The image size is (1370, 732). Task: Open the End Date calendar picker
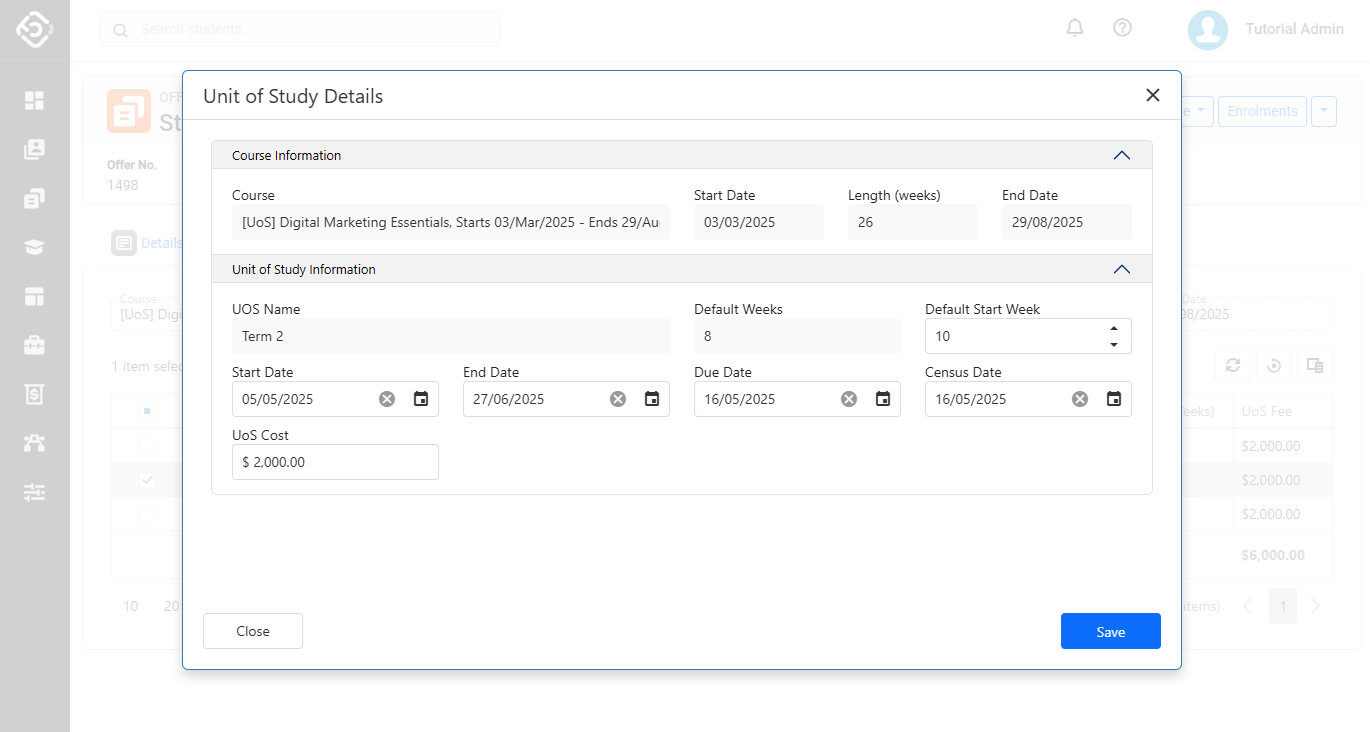coord(652,399)
